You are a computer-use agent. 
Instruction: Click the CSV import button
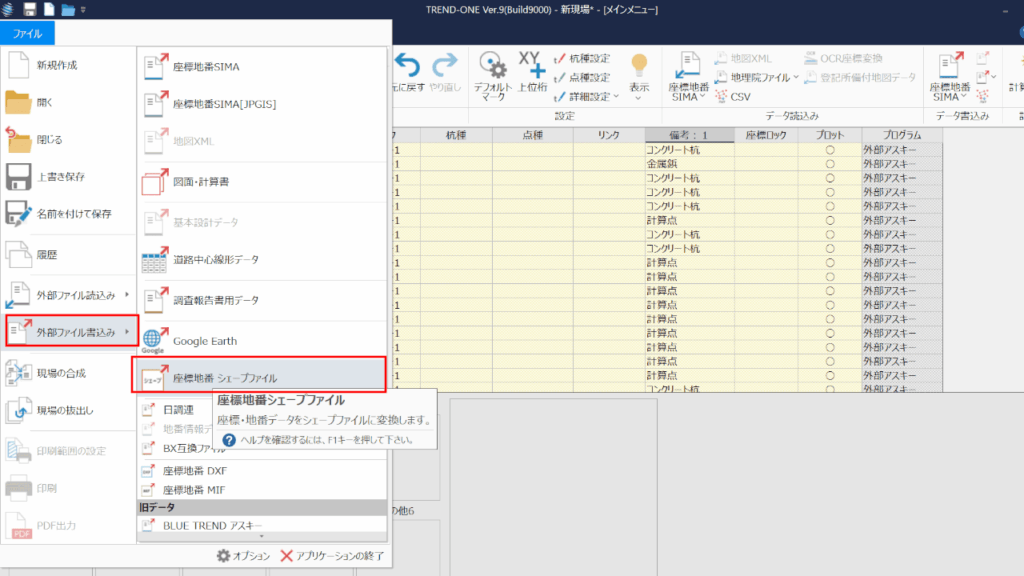[x=733, y=97]
